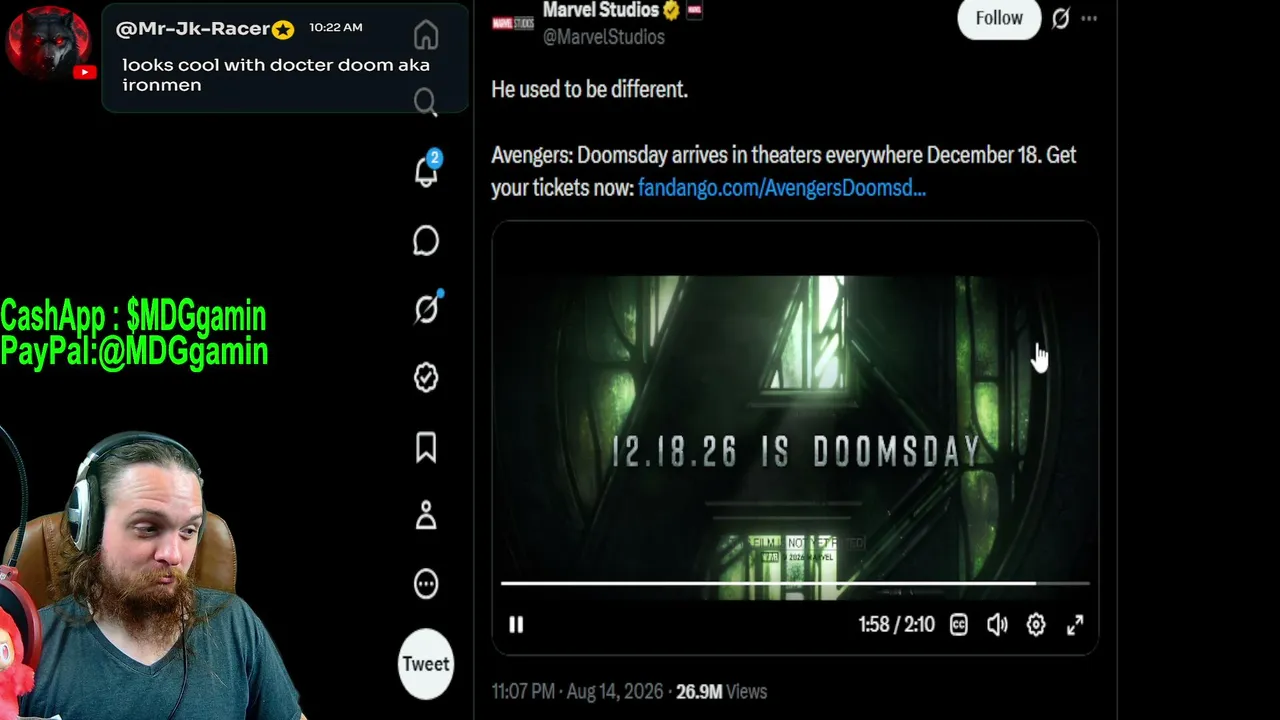Click the @Mr-Jk-Racer chat username
The image size is (1280, 720).
click(193, 29)
